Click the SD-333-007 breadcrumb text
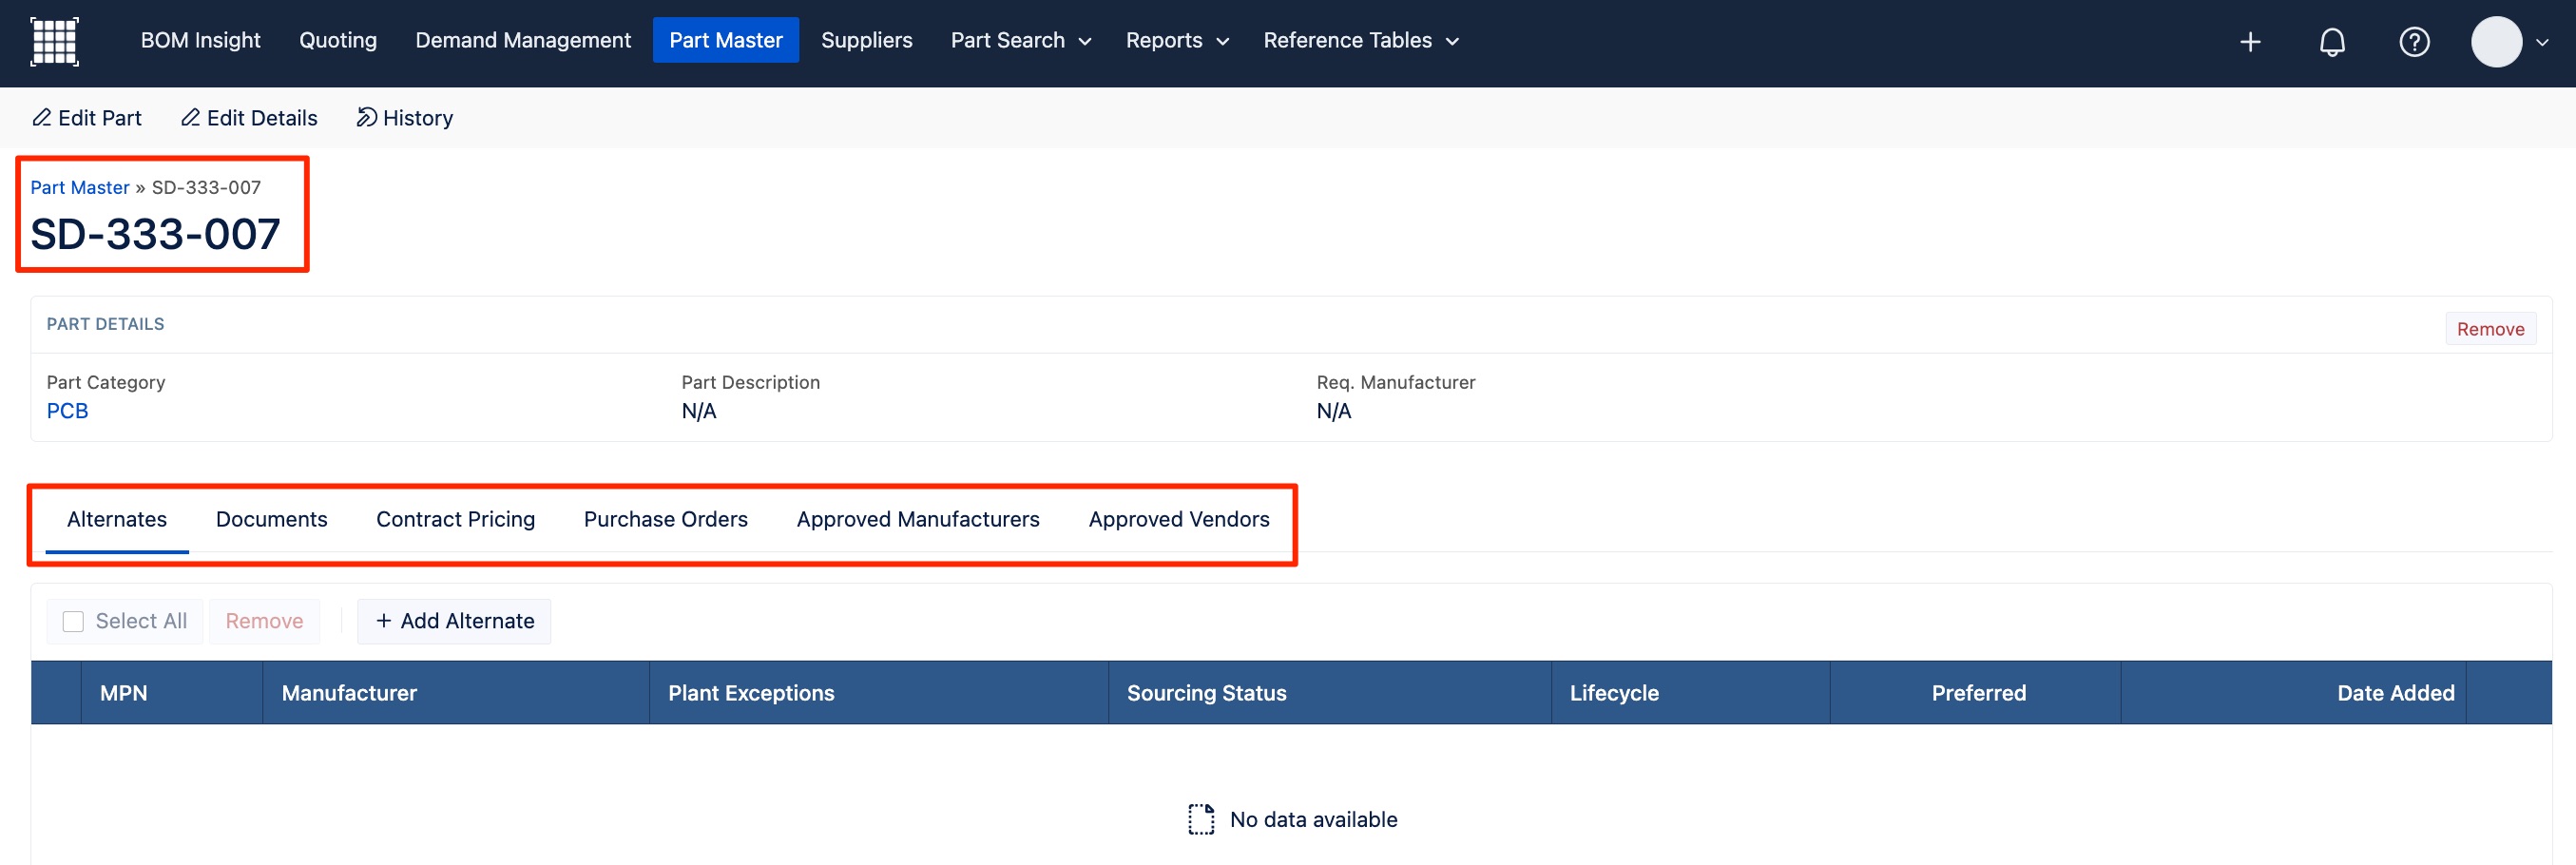The width and height of the screenshot is (2576, 865). pos(206,188)
